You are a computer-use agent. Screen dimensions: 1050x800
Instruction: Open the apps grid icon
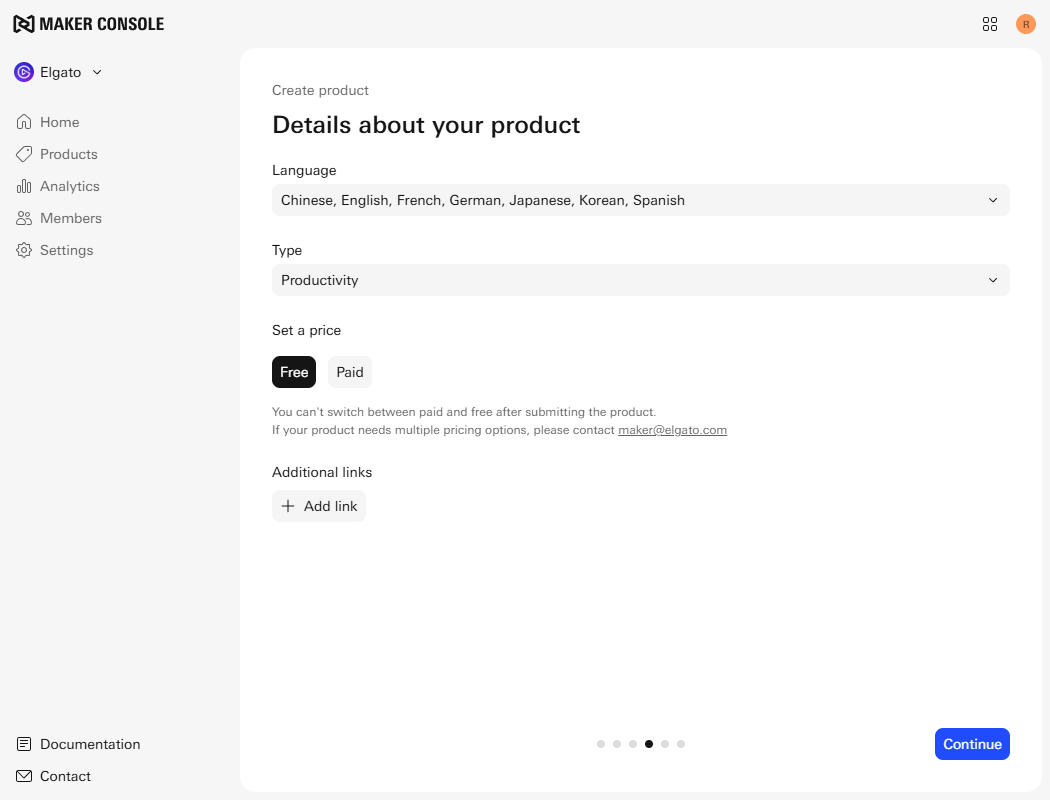click(x=990, y=24)
